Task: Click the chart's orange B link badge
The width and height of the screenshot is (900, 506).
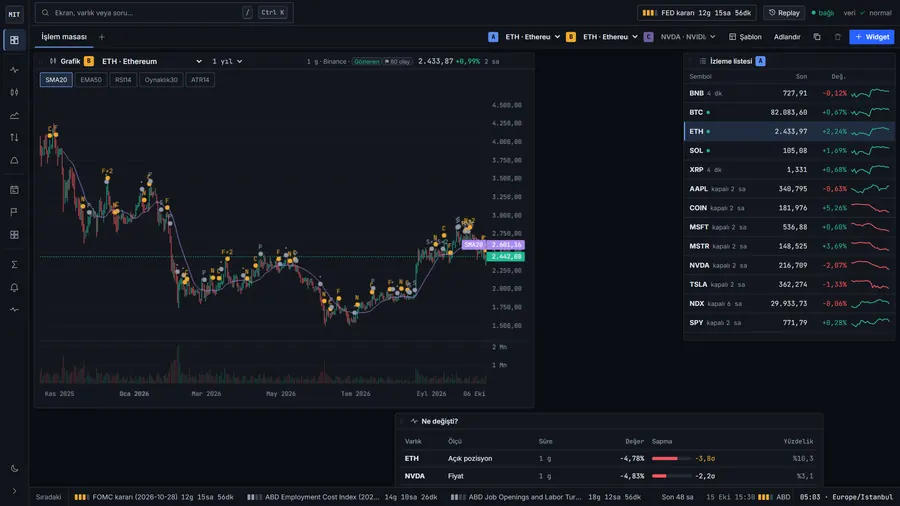Action: (x=88, y=61)
